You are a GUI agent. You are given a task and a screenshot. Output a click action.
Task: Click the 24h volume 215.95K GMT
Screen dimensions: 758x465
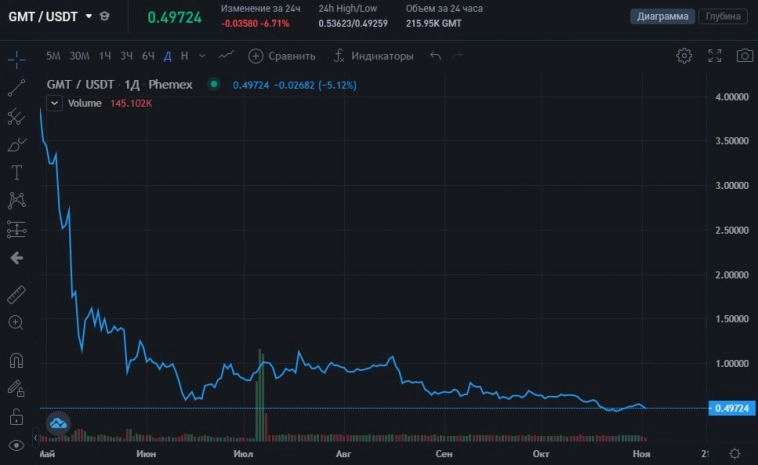[434, 23]
